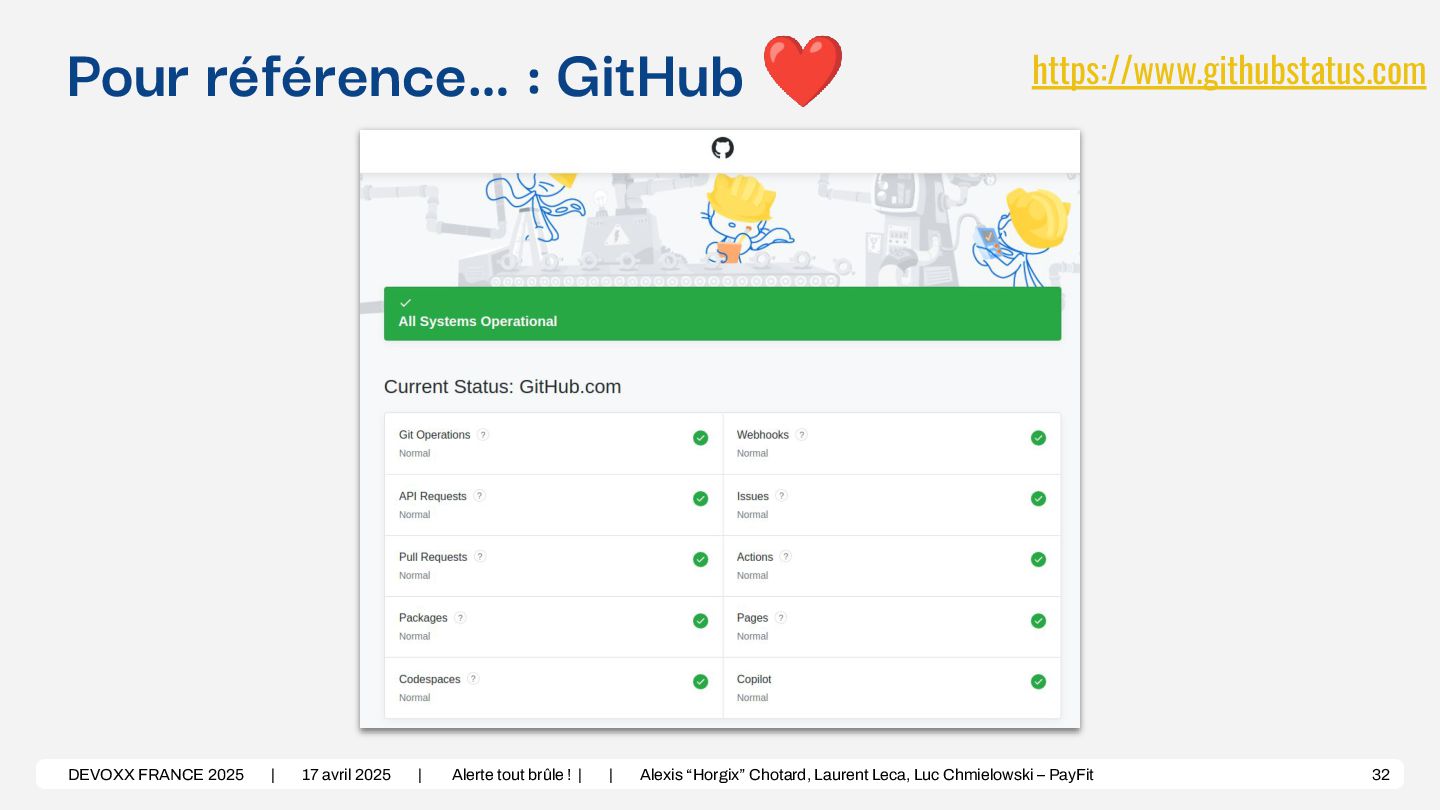Click the Normal status under Git Operations
This screenshot has height=810, width=1440.
pos(414,454)
